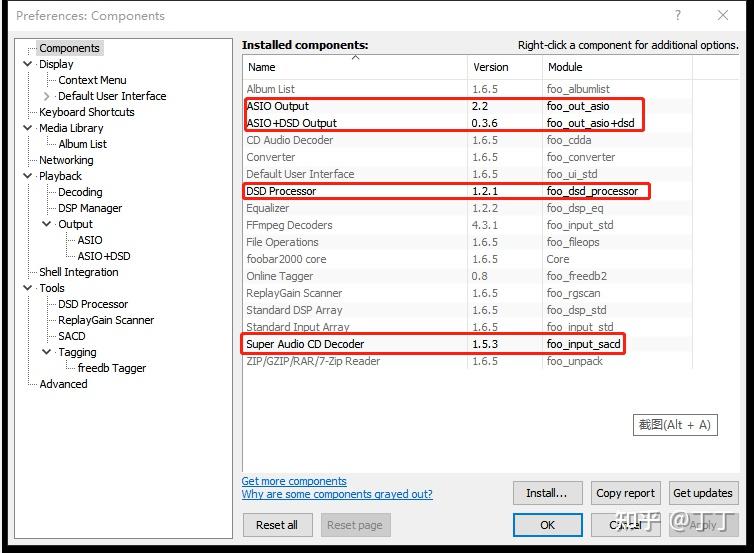Screen dimensions: 754x553
Task: Select Default User Interface component row
Action: point(467,174)
